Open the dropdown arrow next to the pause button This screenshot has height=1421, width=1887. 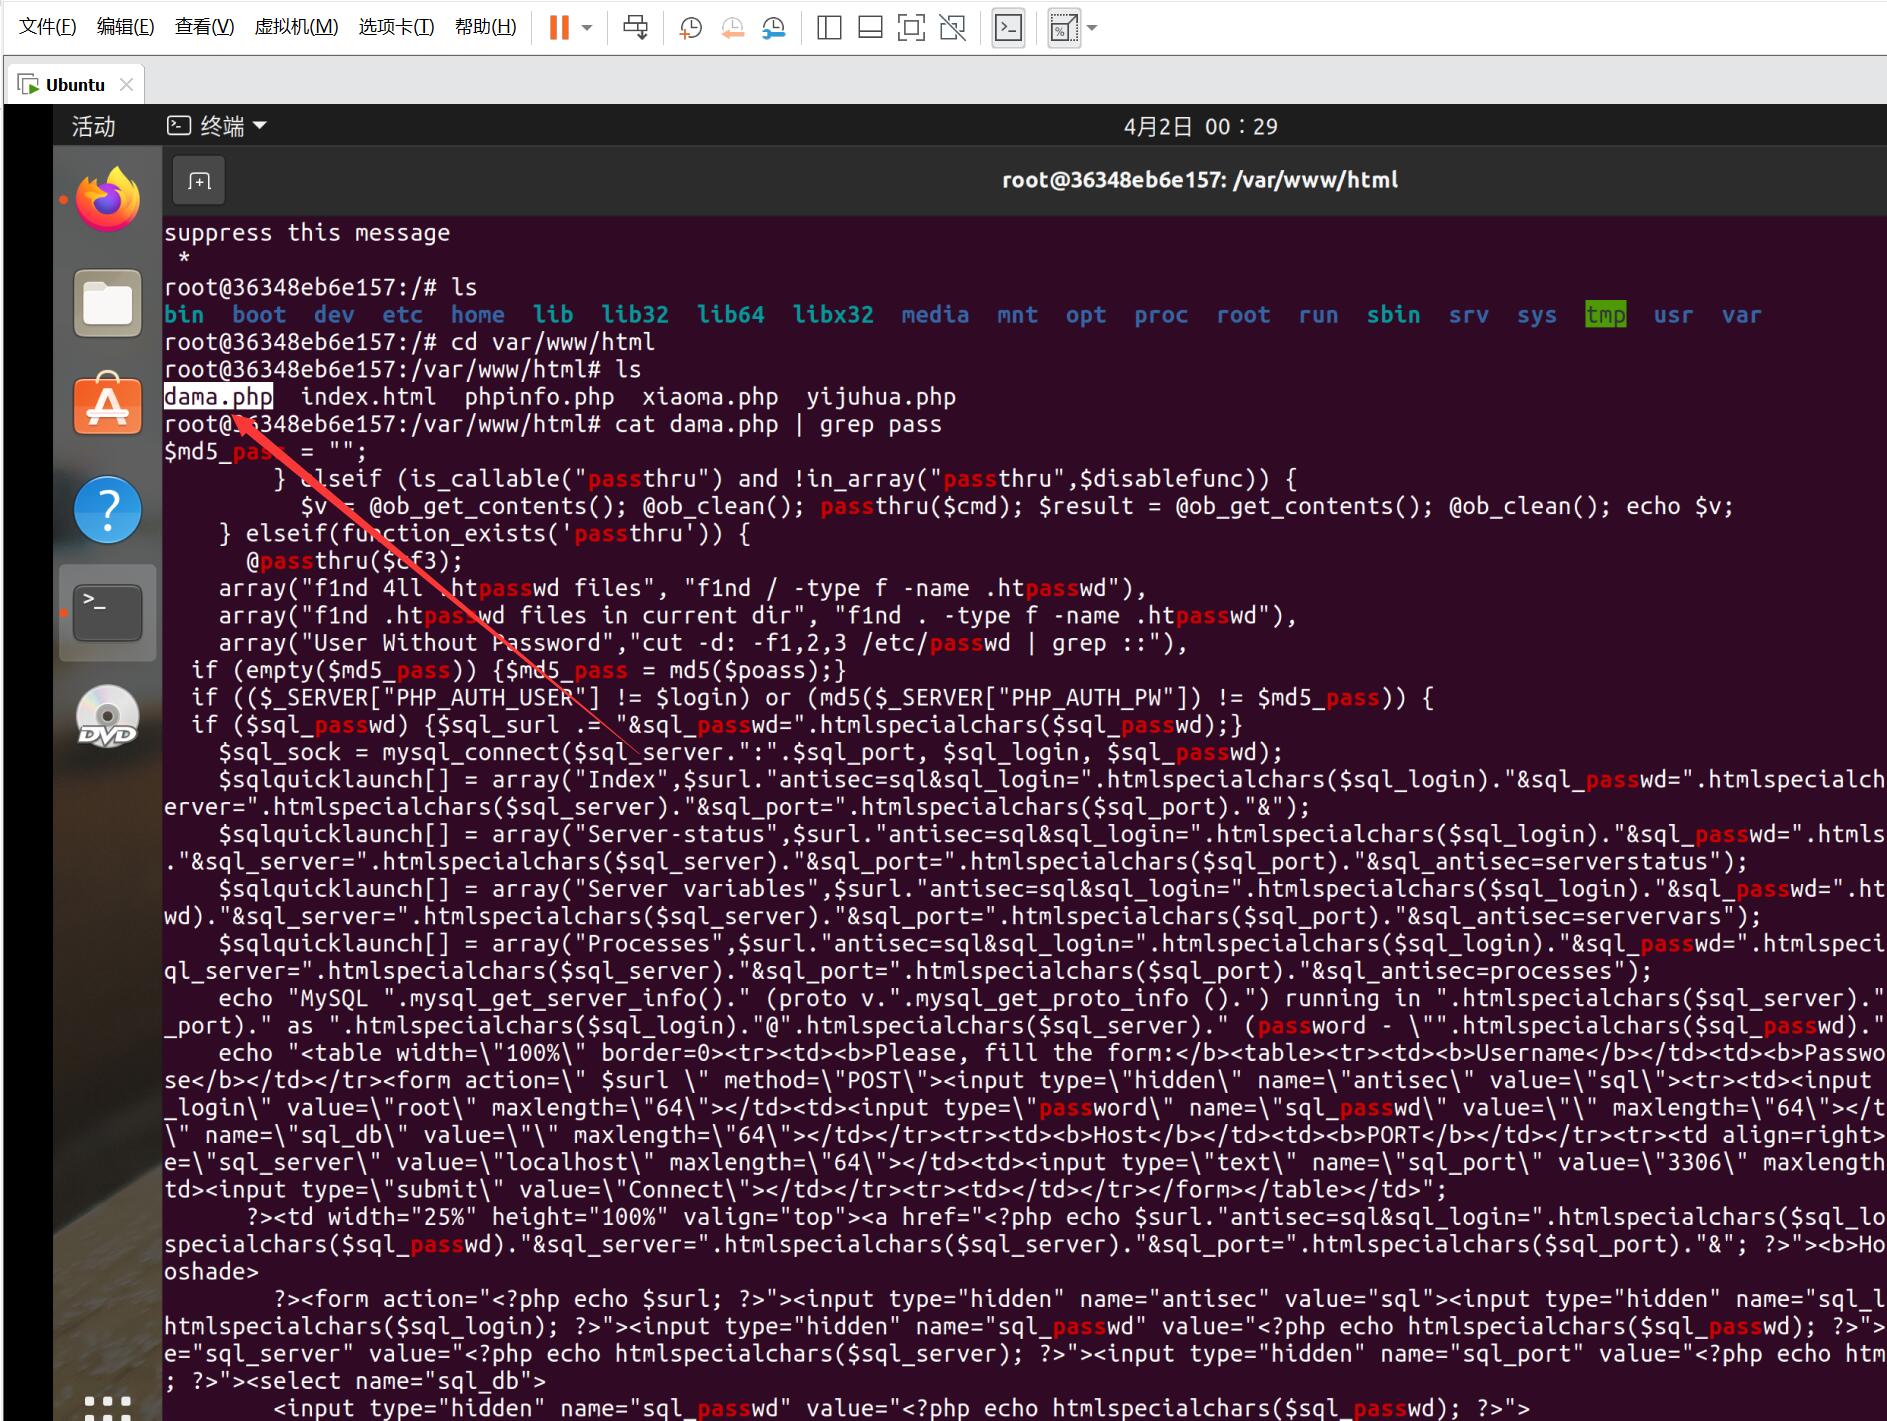click(587, 28)
